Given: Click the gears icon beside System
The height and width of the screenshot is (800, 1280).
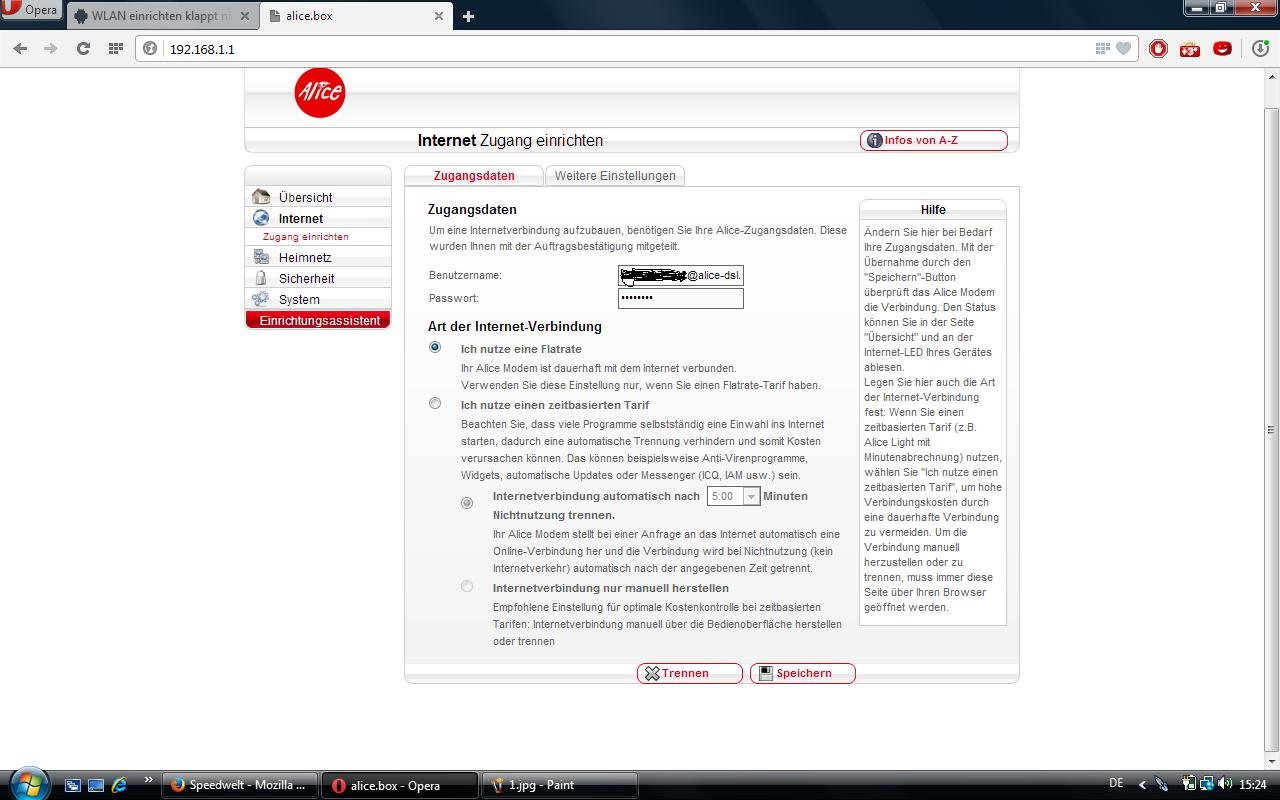Looking at the screenshot, I should (261, 299).
